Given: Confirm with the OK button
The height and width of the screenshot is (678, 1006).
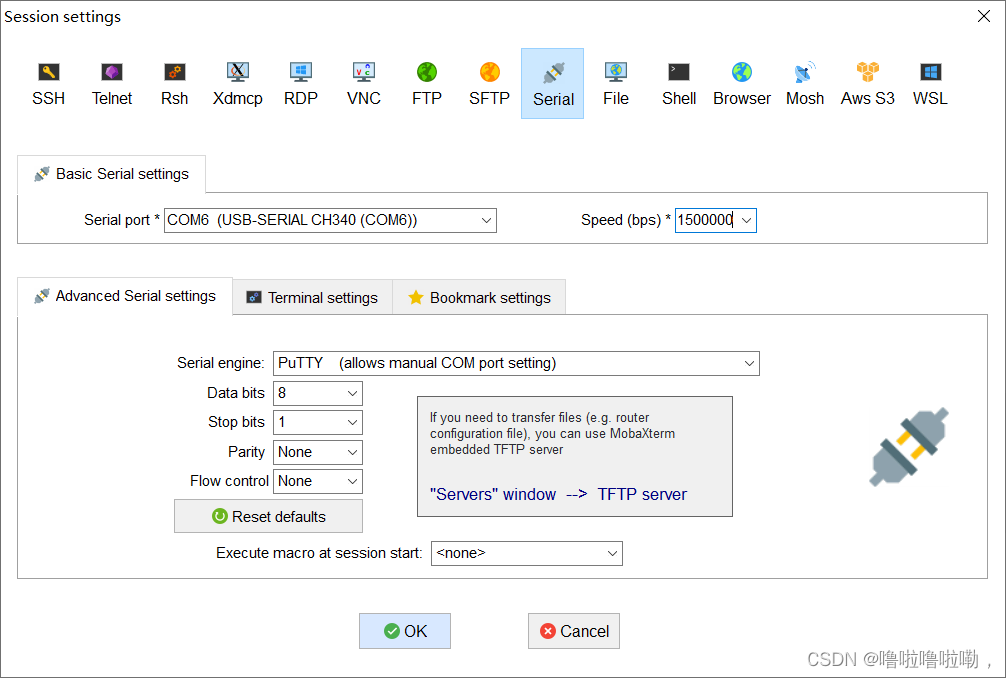Looking at the screenshot, I should (x=405, y=631).
